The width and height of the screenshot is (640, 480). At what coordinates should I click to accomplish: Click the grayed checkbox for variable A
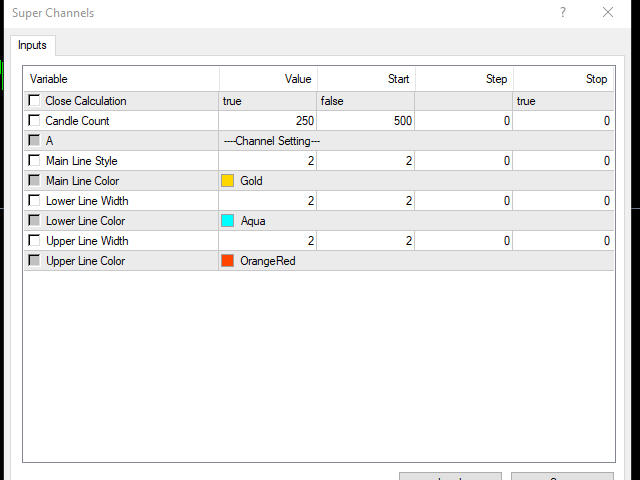coord(34,140)
